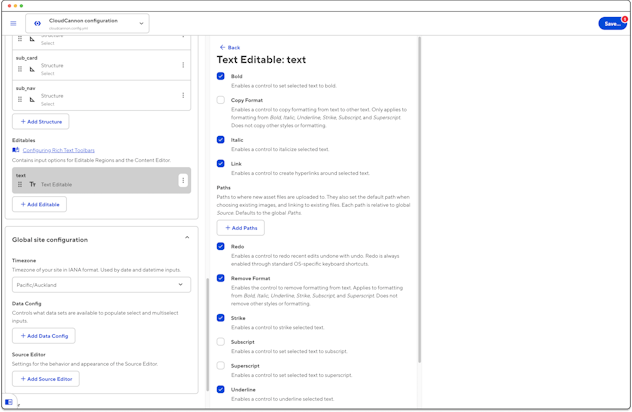Viewport: 632px width, 412px height.
Task: Open the Pacific/Auckland timezone dropdown
Action: [102, 285]
